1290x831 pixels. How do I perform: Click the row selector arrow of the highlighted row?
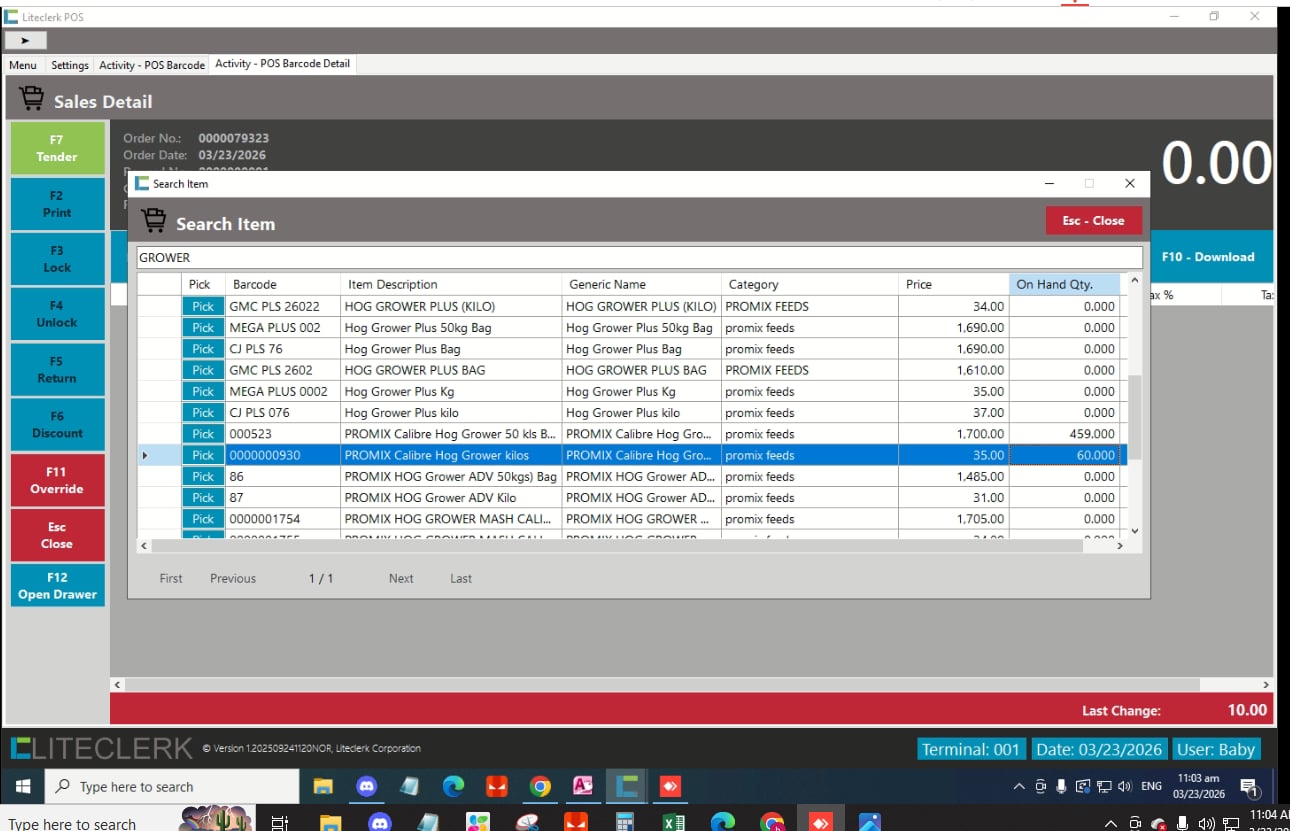[145, 456]
